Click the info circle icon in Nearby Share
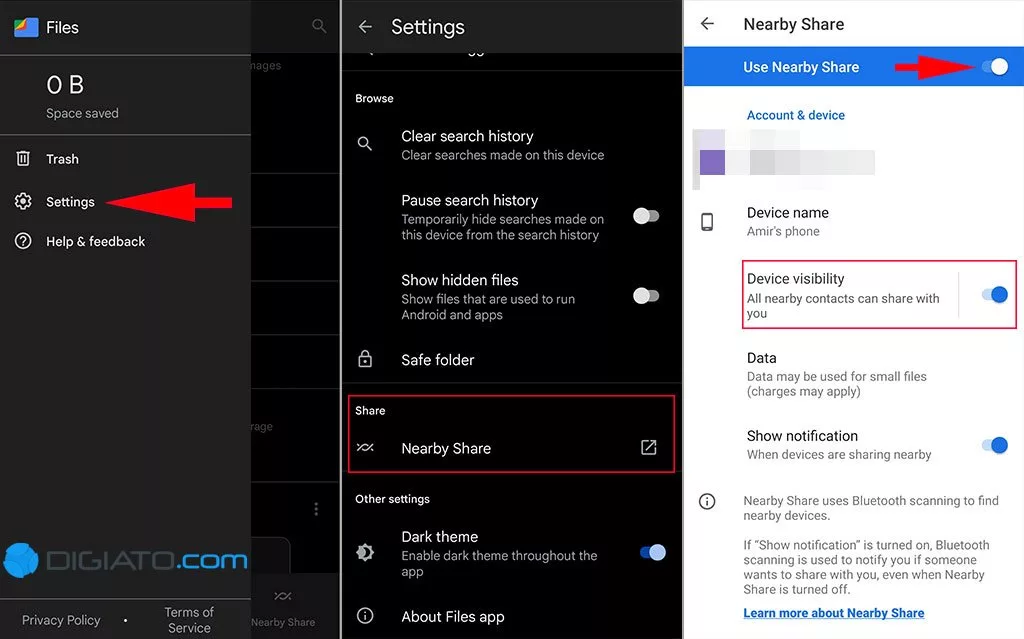The width and height of the screenshot is (1024, 639). click(x=707, y=501)
